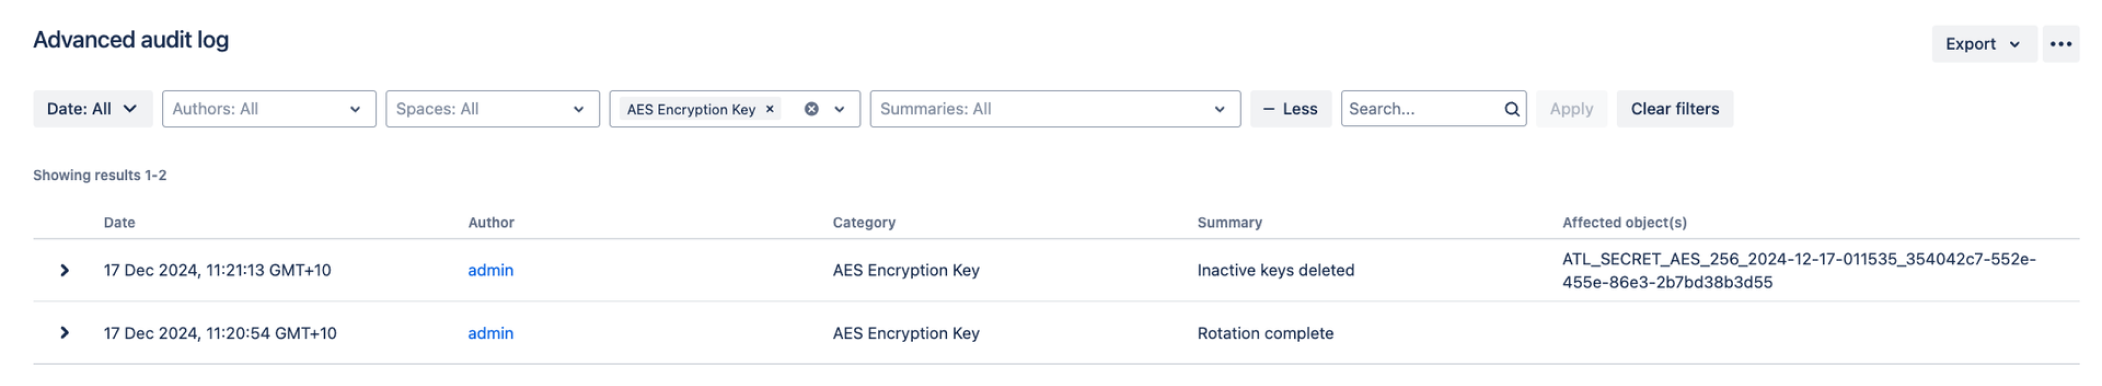Expand the Inactive keys deleted row
Screen dimensions: 2102x386
click(65, 270)
